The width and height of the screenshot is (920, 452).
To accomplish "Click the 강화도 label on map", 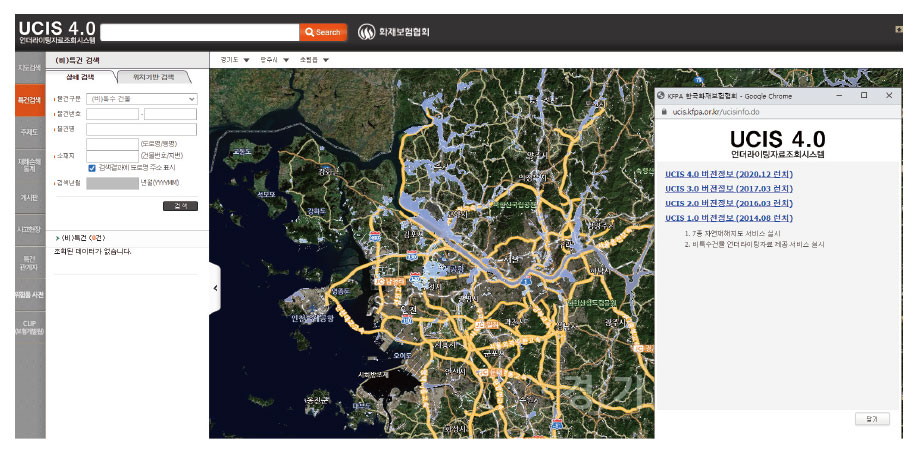I will 319,211.
